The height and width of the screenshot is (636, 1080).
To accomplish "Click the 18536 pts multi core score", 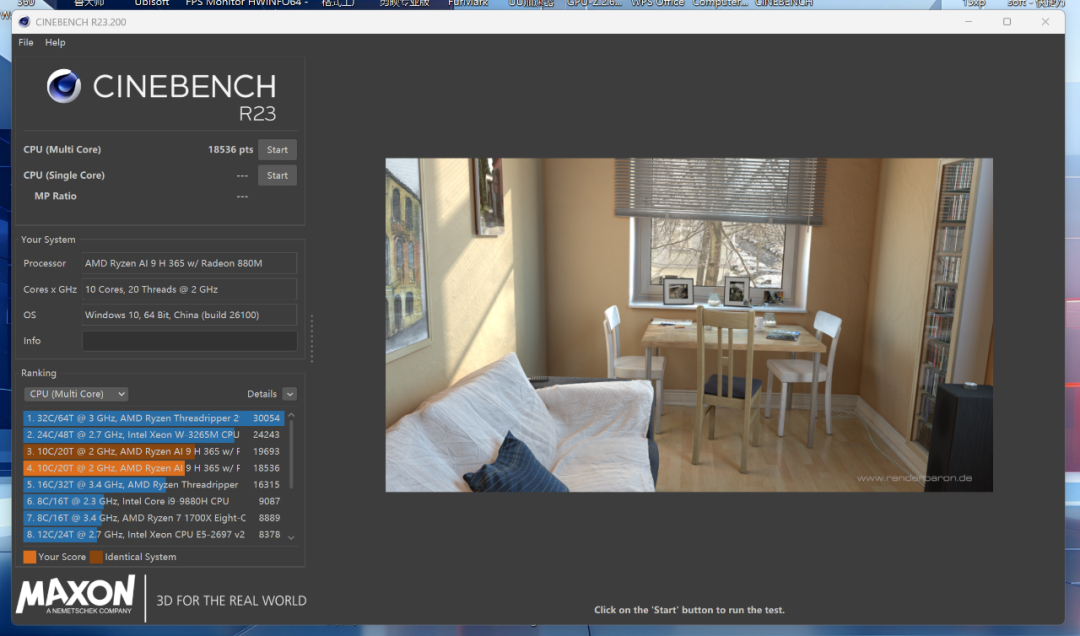I will click(x=231, y=150).
